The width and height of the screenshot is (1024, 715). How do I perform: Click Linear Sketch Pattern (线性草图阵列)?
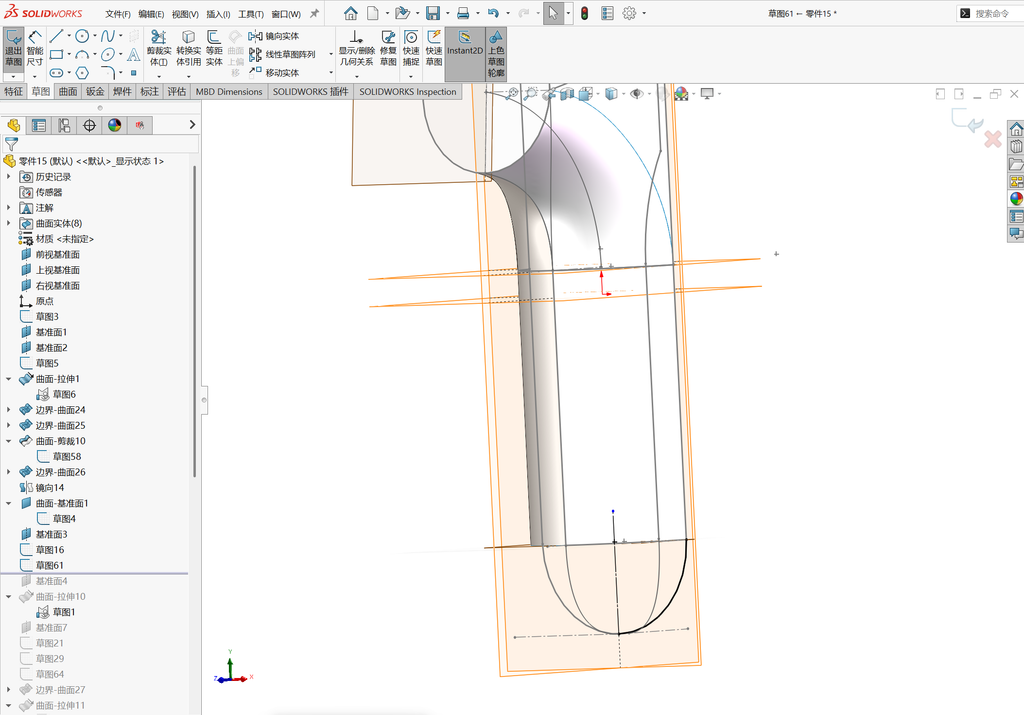tap(281, 54)
